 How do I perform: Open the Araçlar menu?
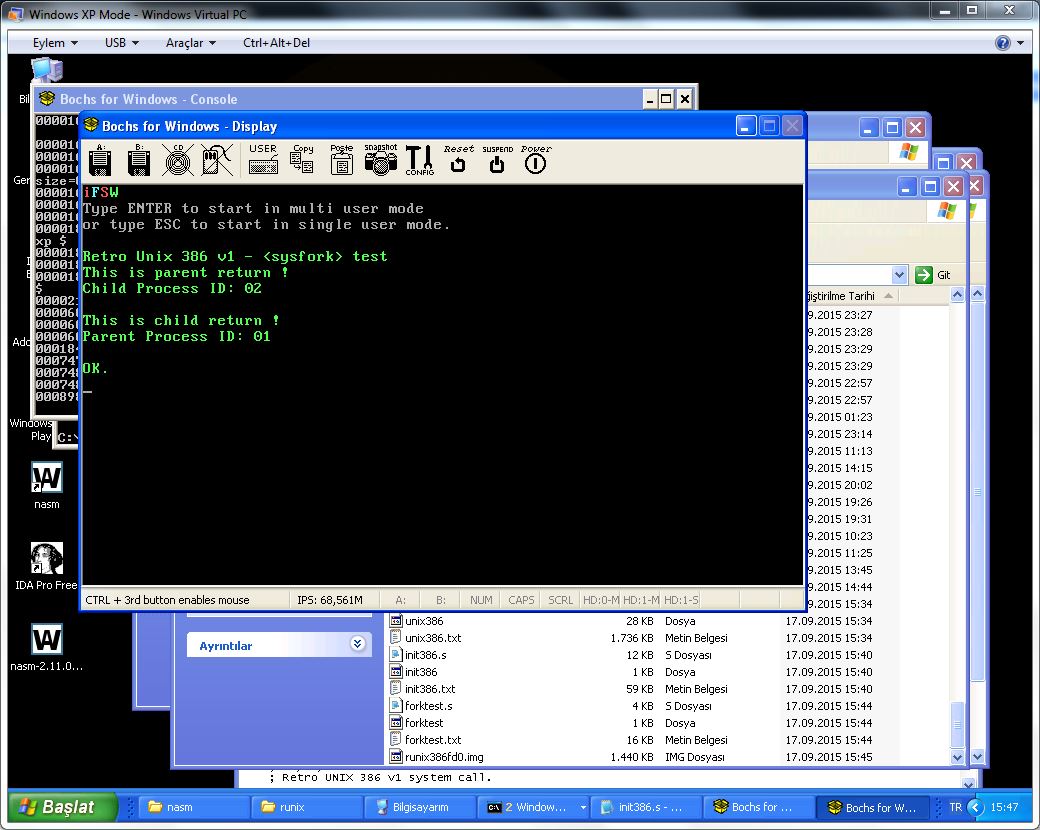(x=190, y=43)
